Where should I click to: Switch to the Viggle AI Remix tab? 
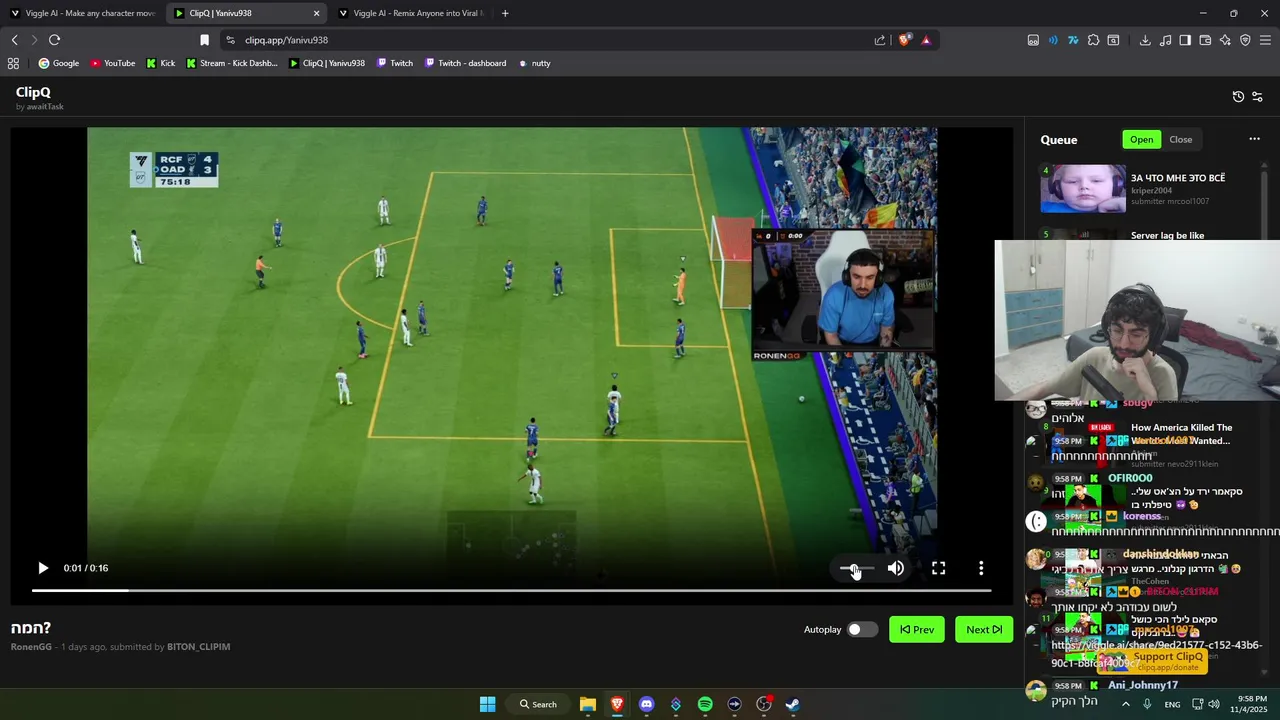pos(410,13)
